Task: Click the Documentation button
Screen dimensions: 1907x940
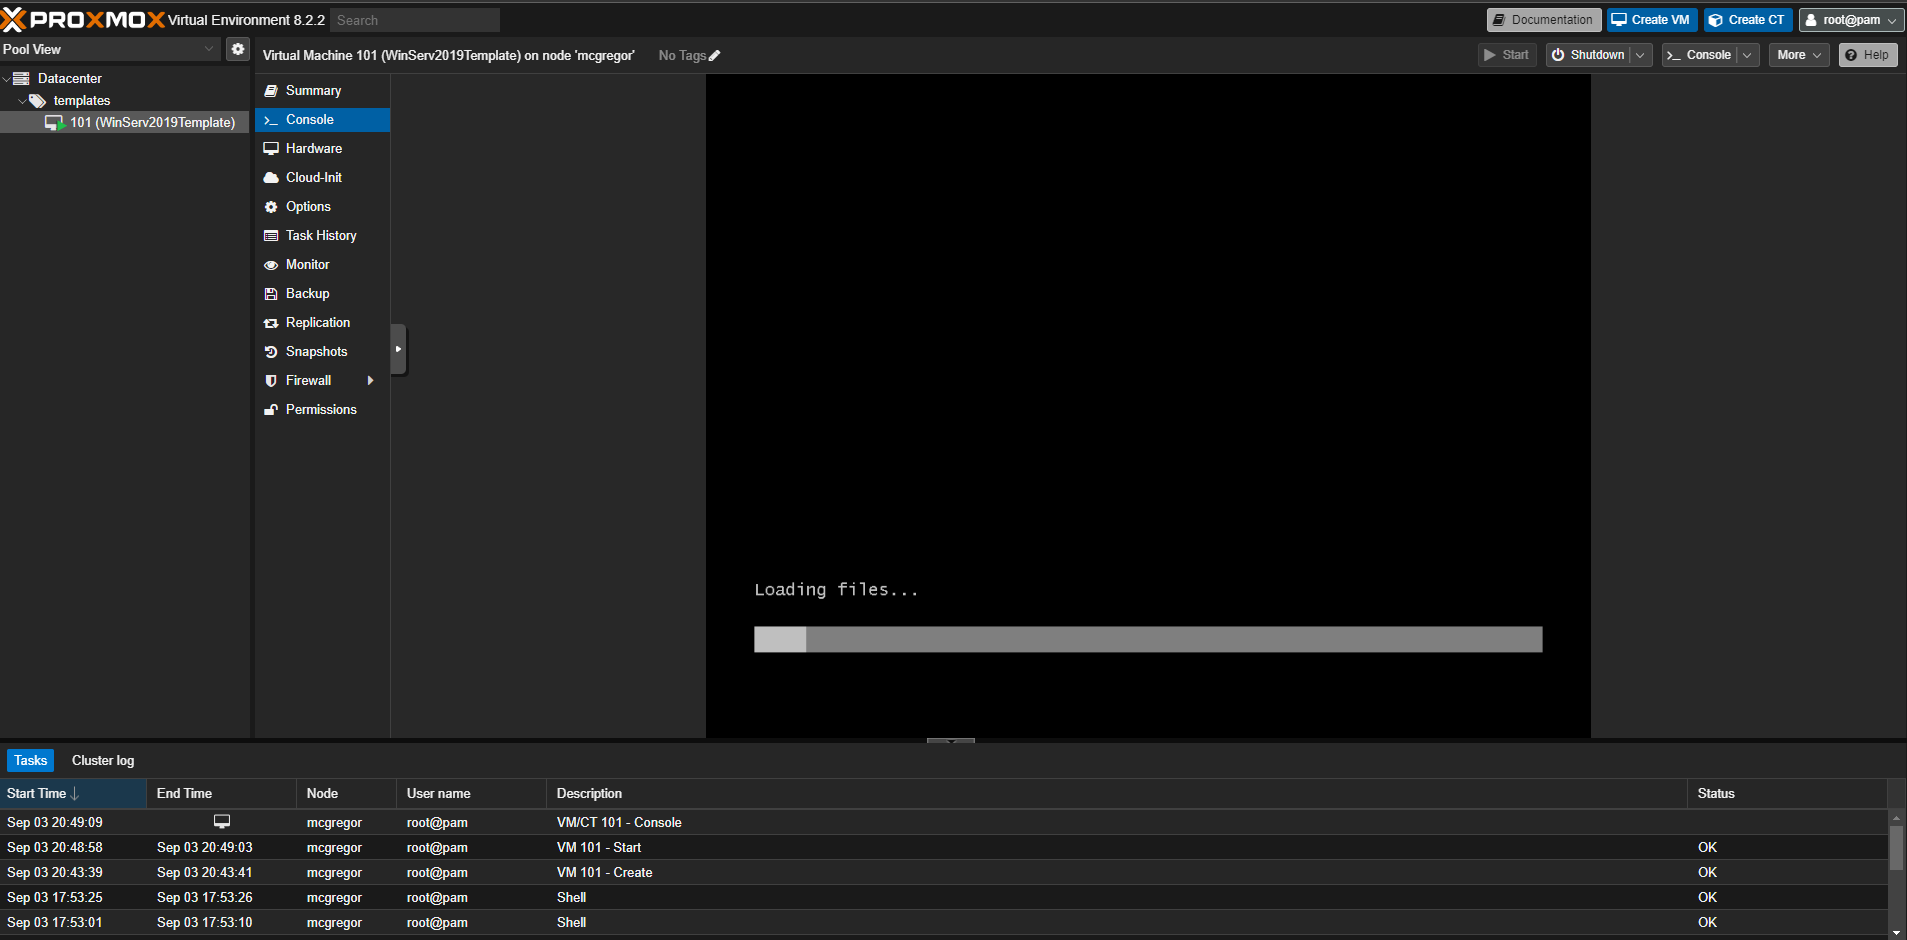Action: [1543, 20]
